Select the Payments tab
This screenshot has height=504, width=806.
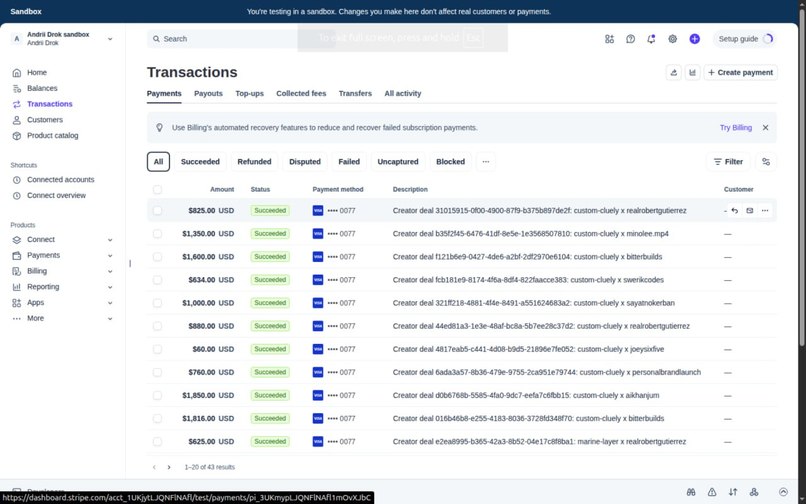tap(164, 94)
